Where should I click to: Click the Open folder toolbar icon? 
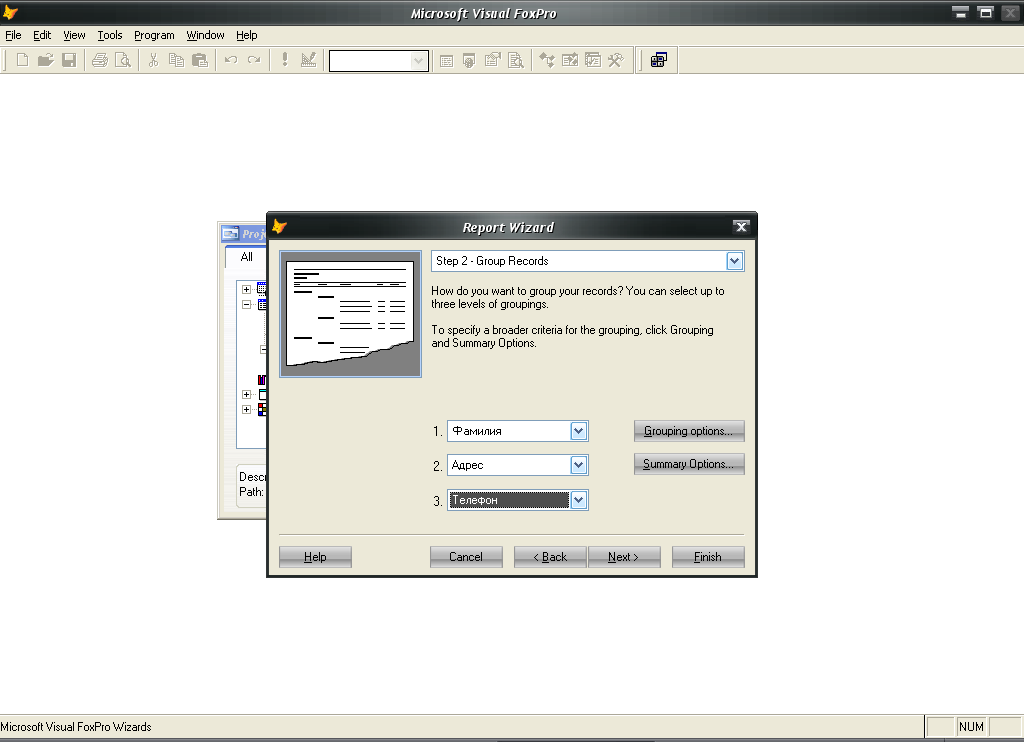pos(45,60)
